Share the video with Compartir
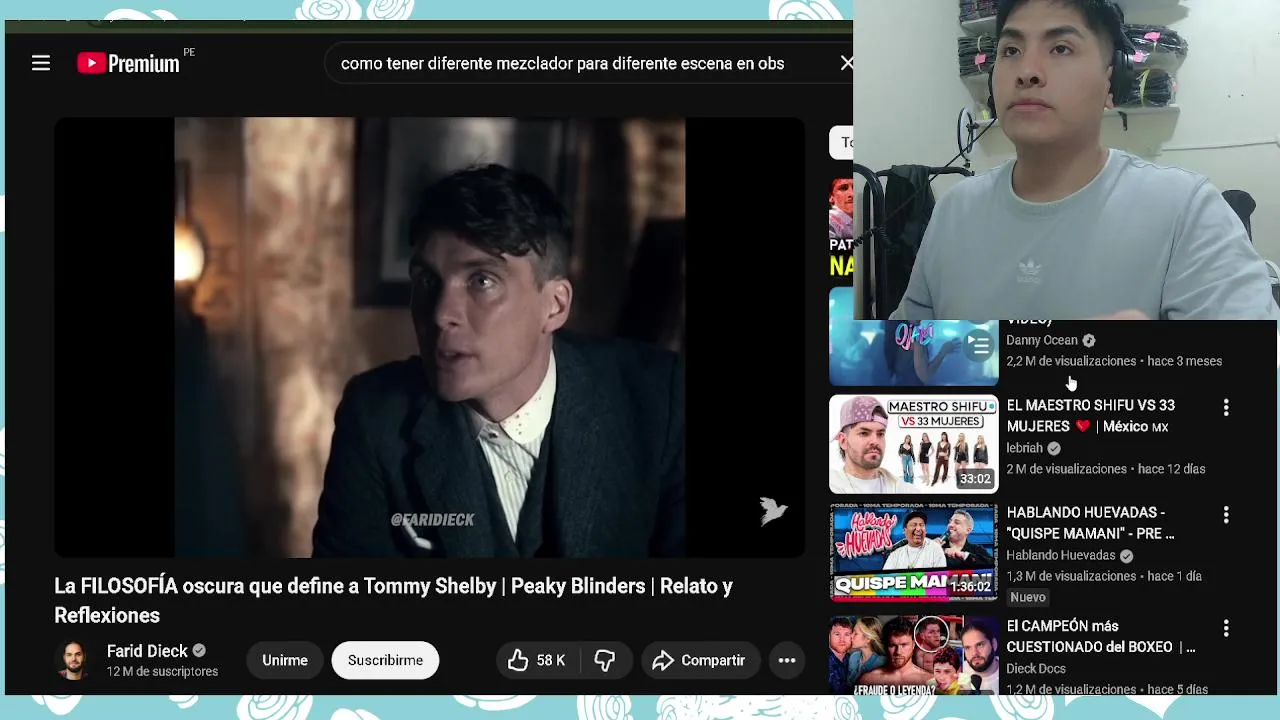 [699, 660]
